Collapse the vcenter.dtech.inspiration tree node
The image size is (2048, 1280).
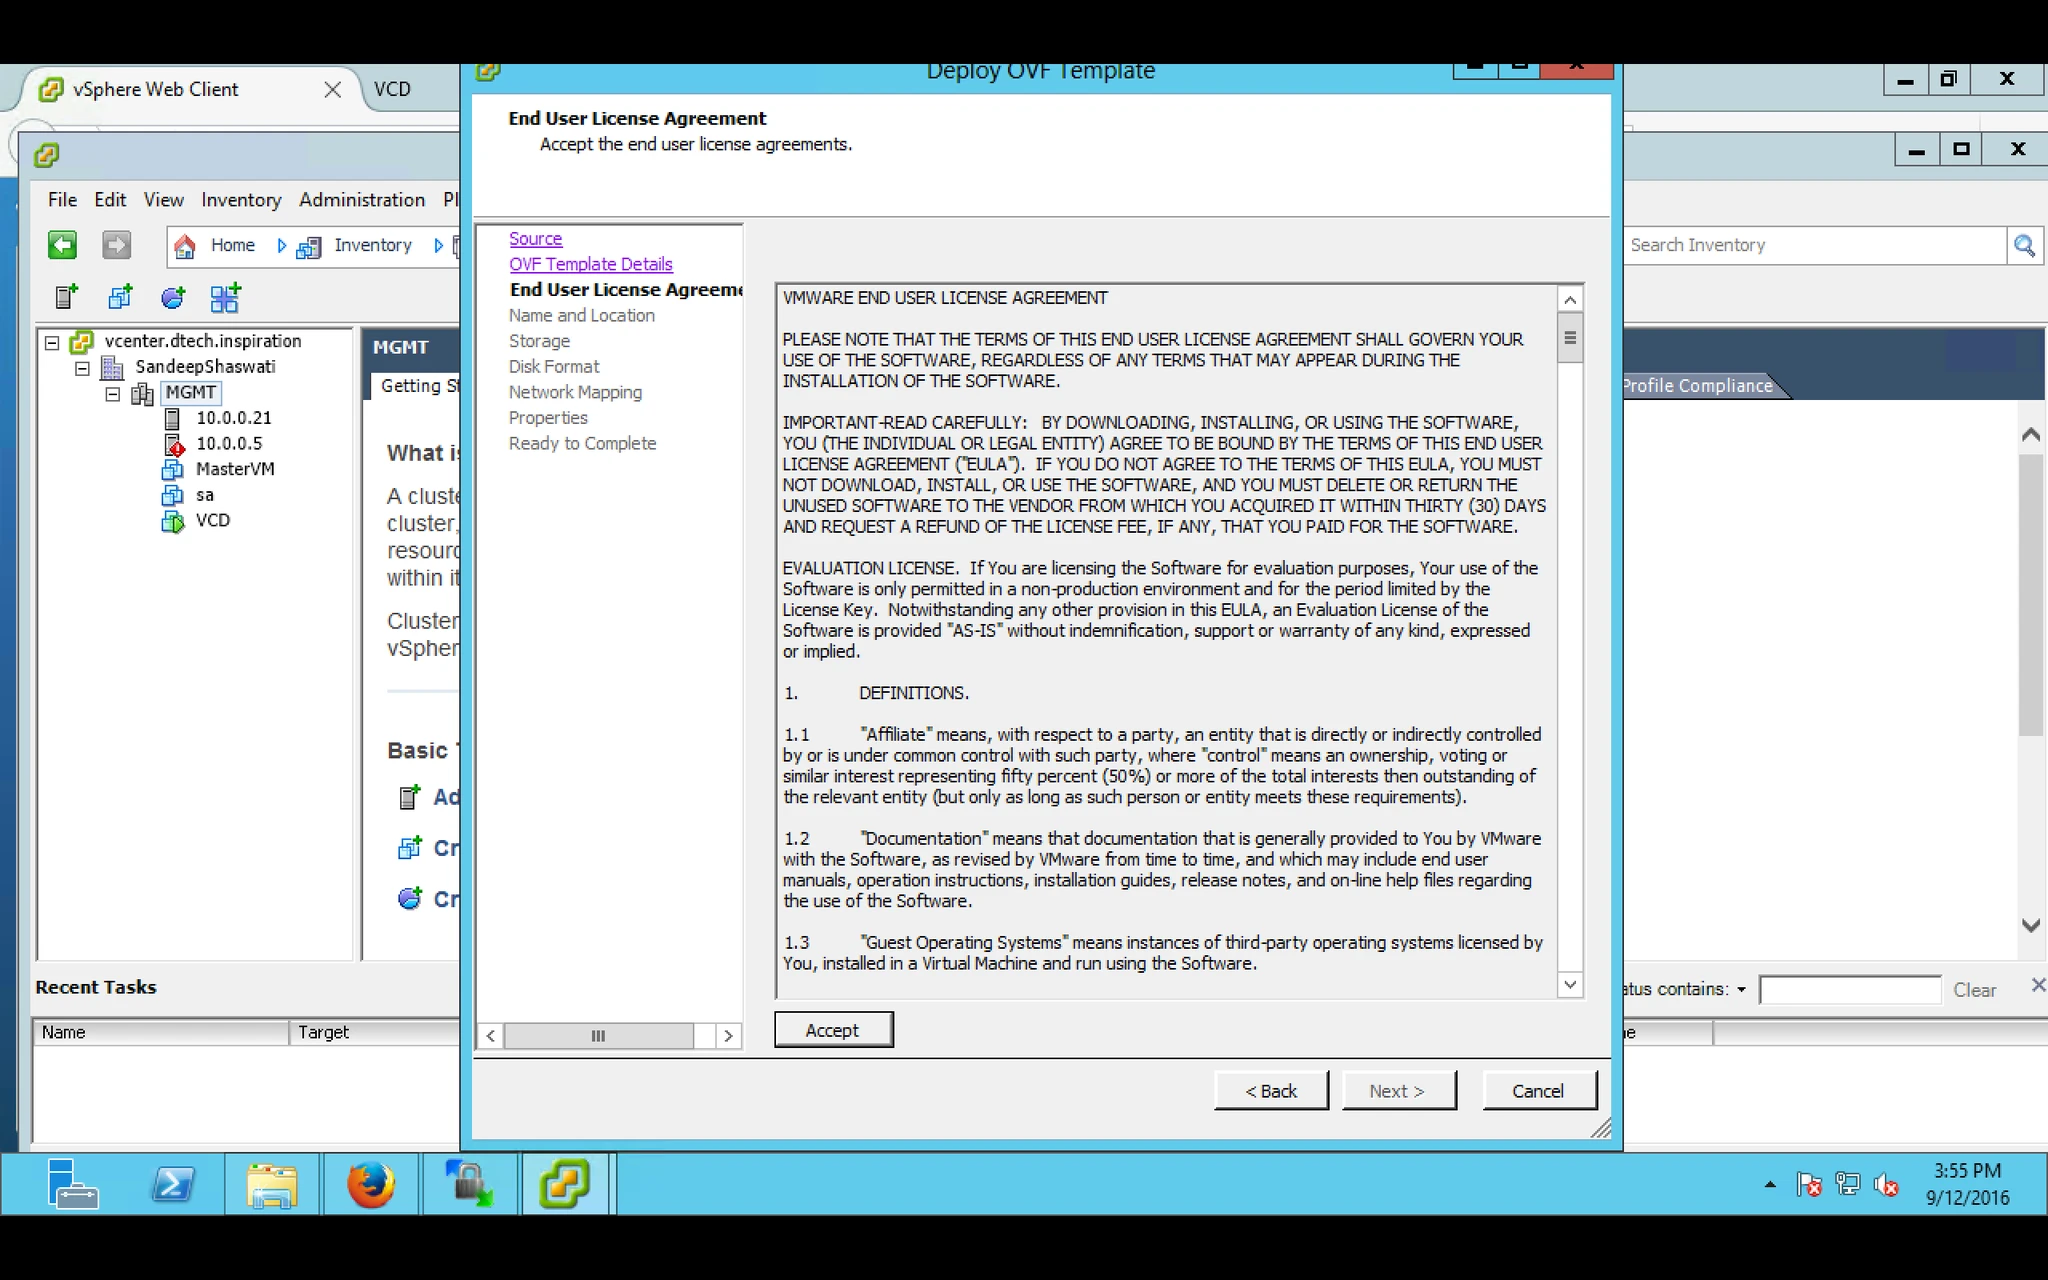pyautogui.click(x=52, y=342)
